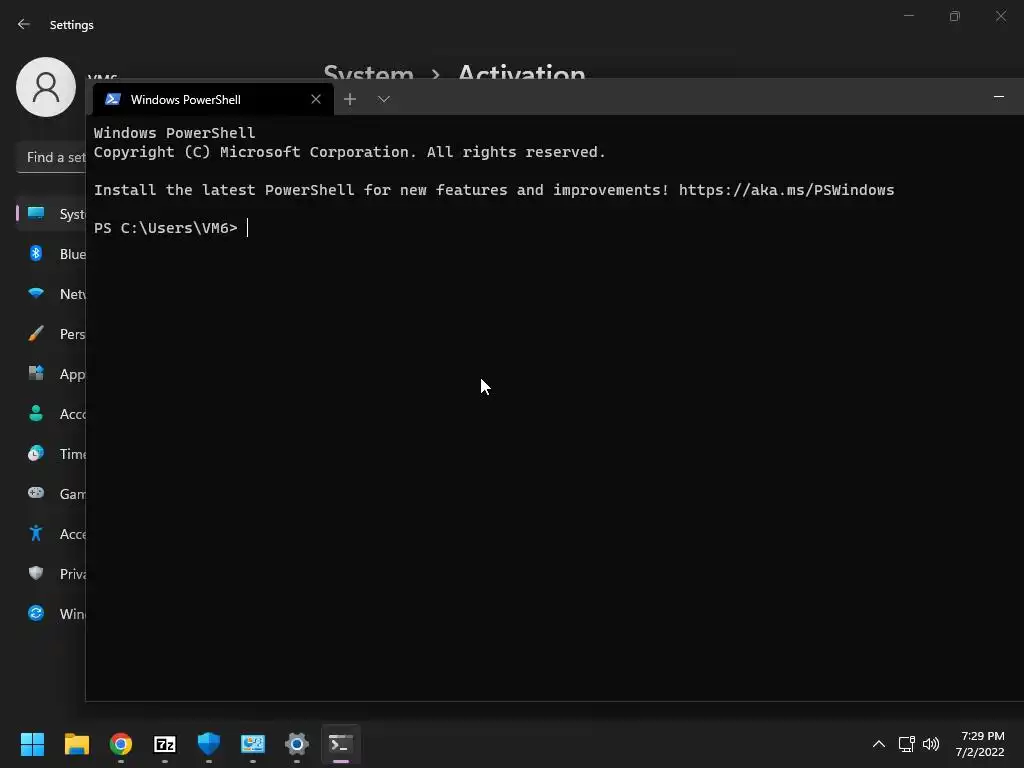Open the volume speaker tray icon
This screenshot has height=768, width=1024.
[931, 744]
